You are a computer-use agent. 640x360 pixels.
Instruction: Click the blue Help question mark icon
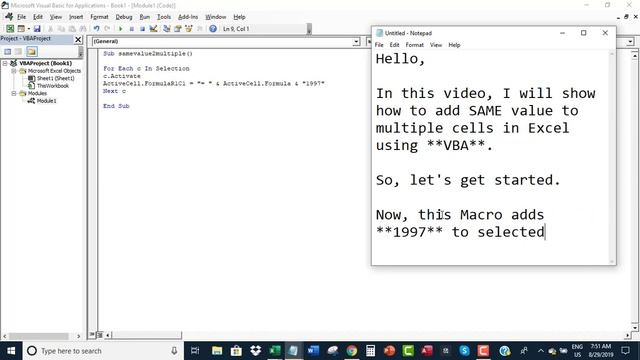[x=213, y=29]
